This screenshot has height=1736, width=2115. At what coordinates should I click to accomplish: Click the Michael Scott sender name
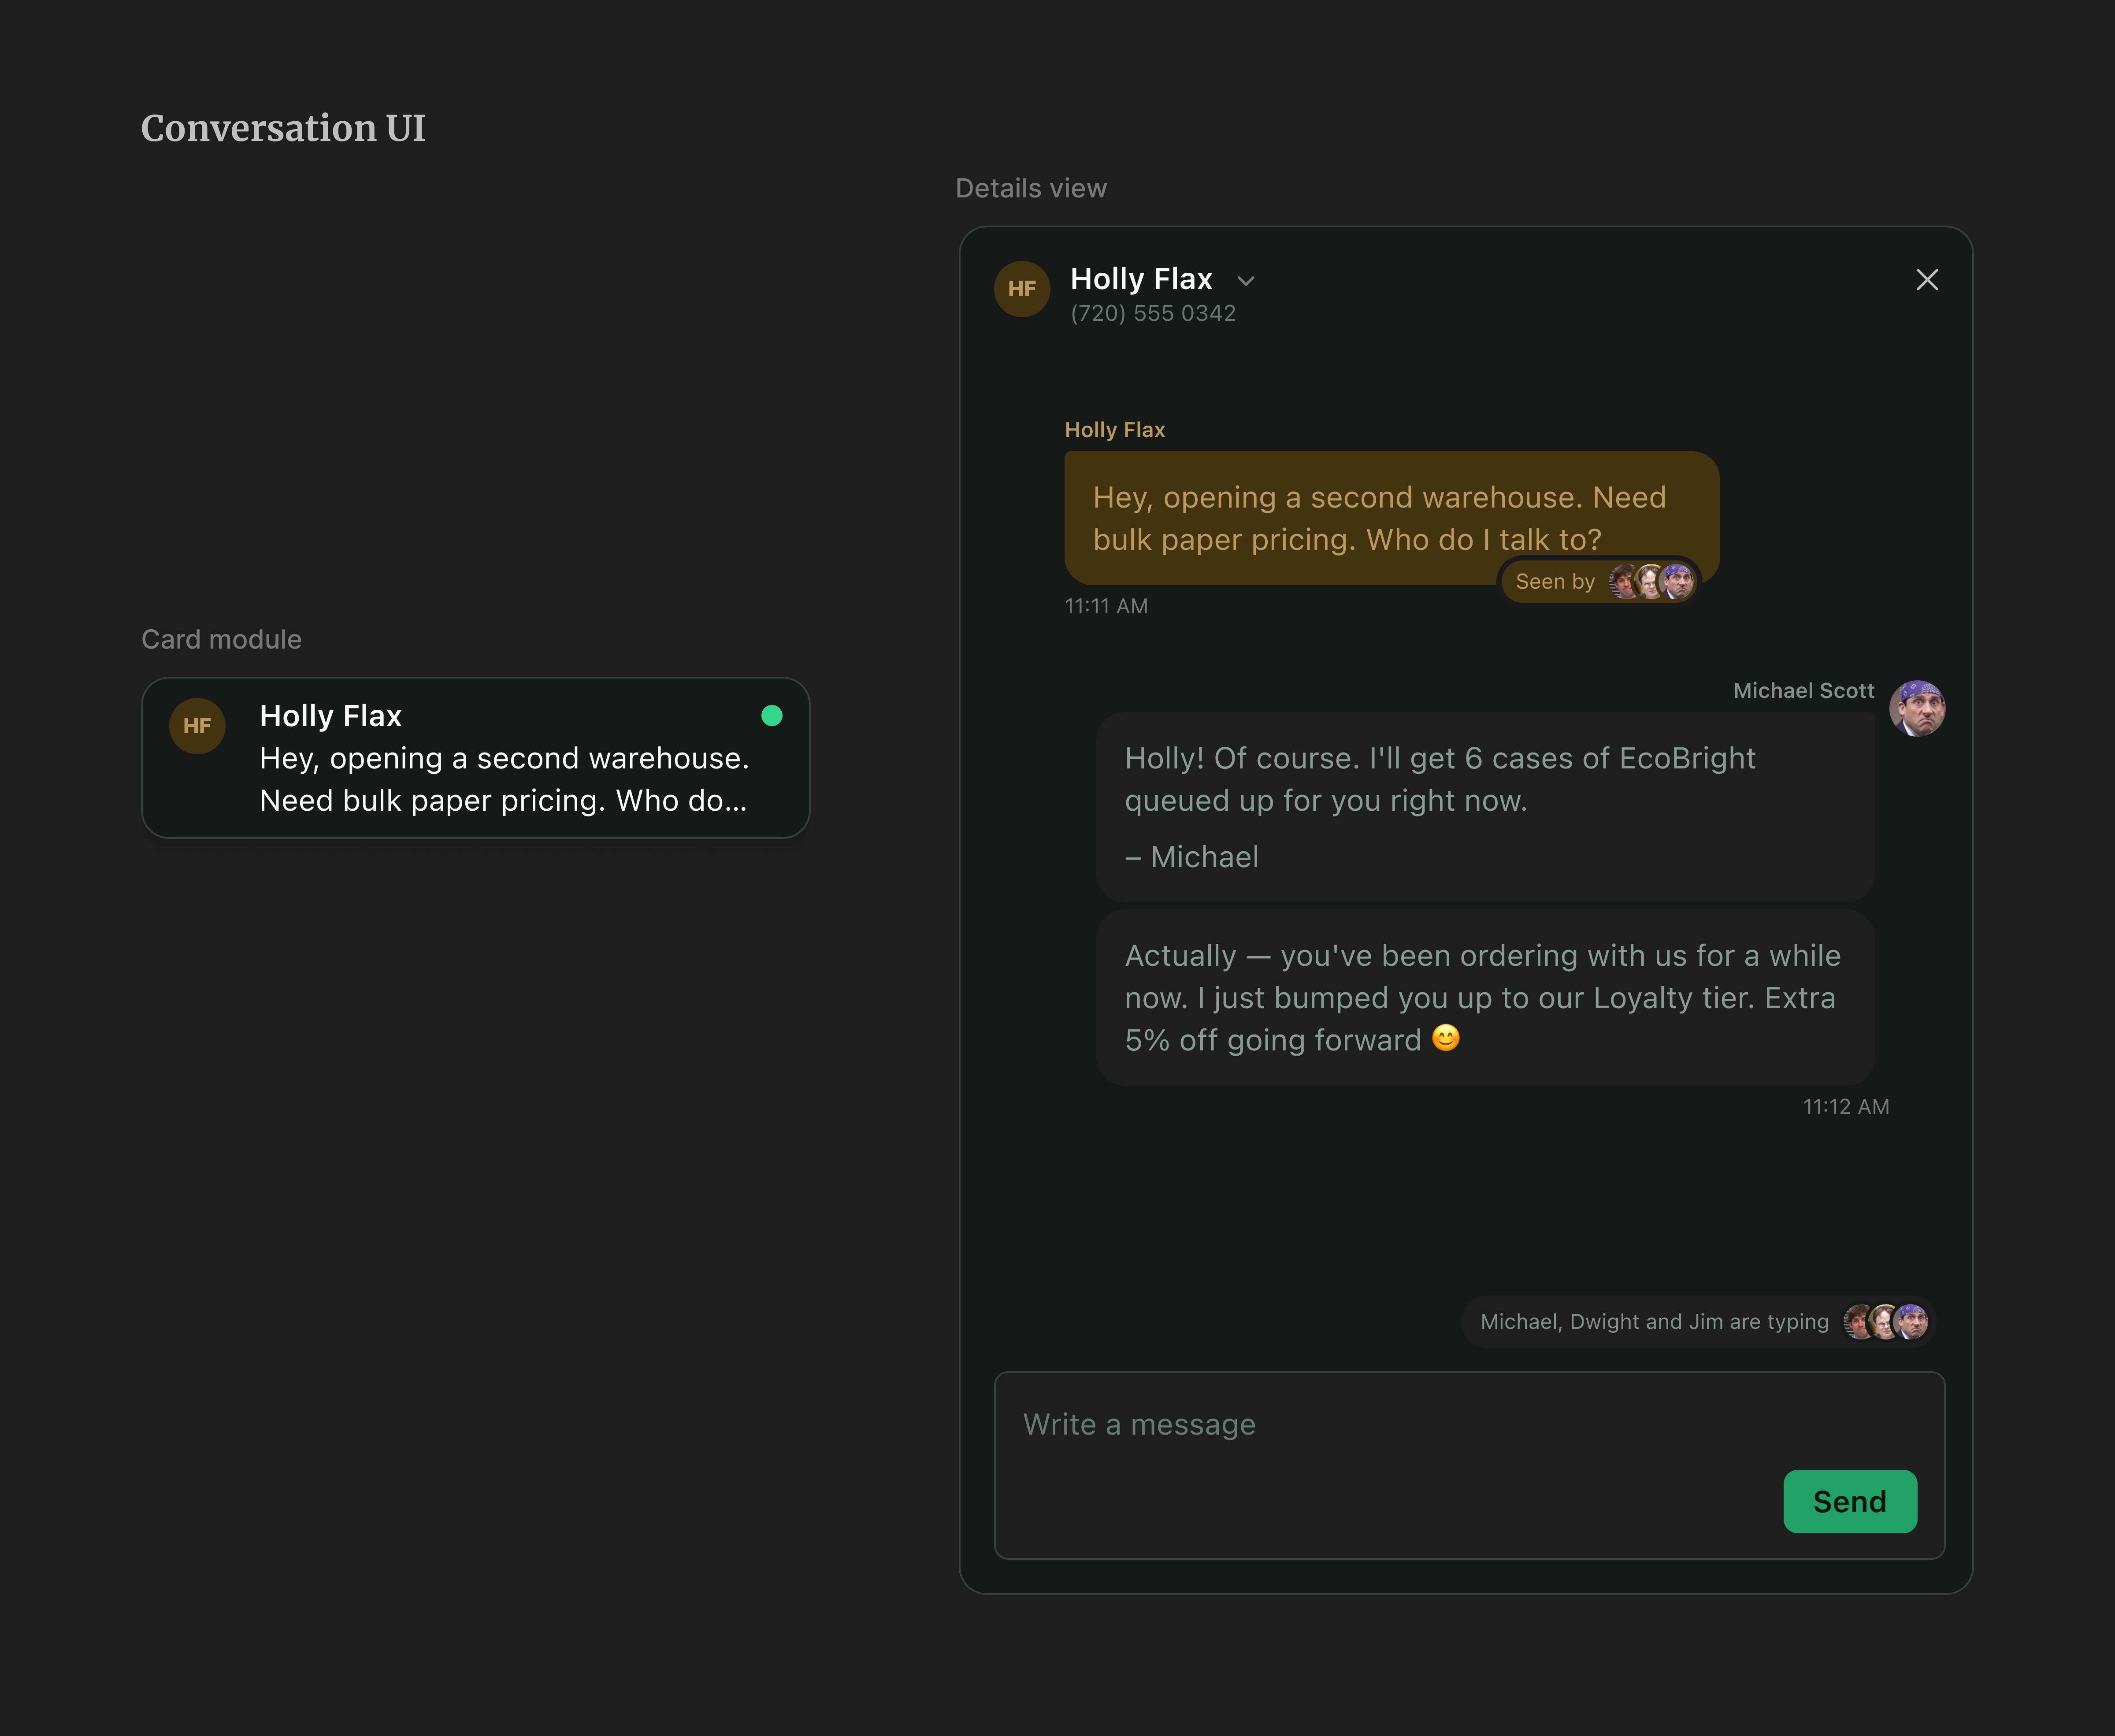click(1803, 691)
